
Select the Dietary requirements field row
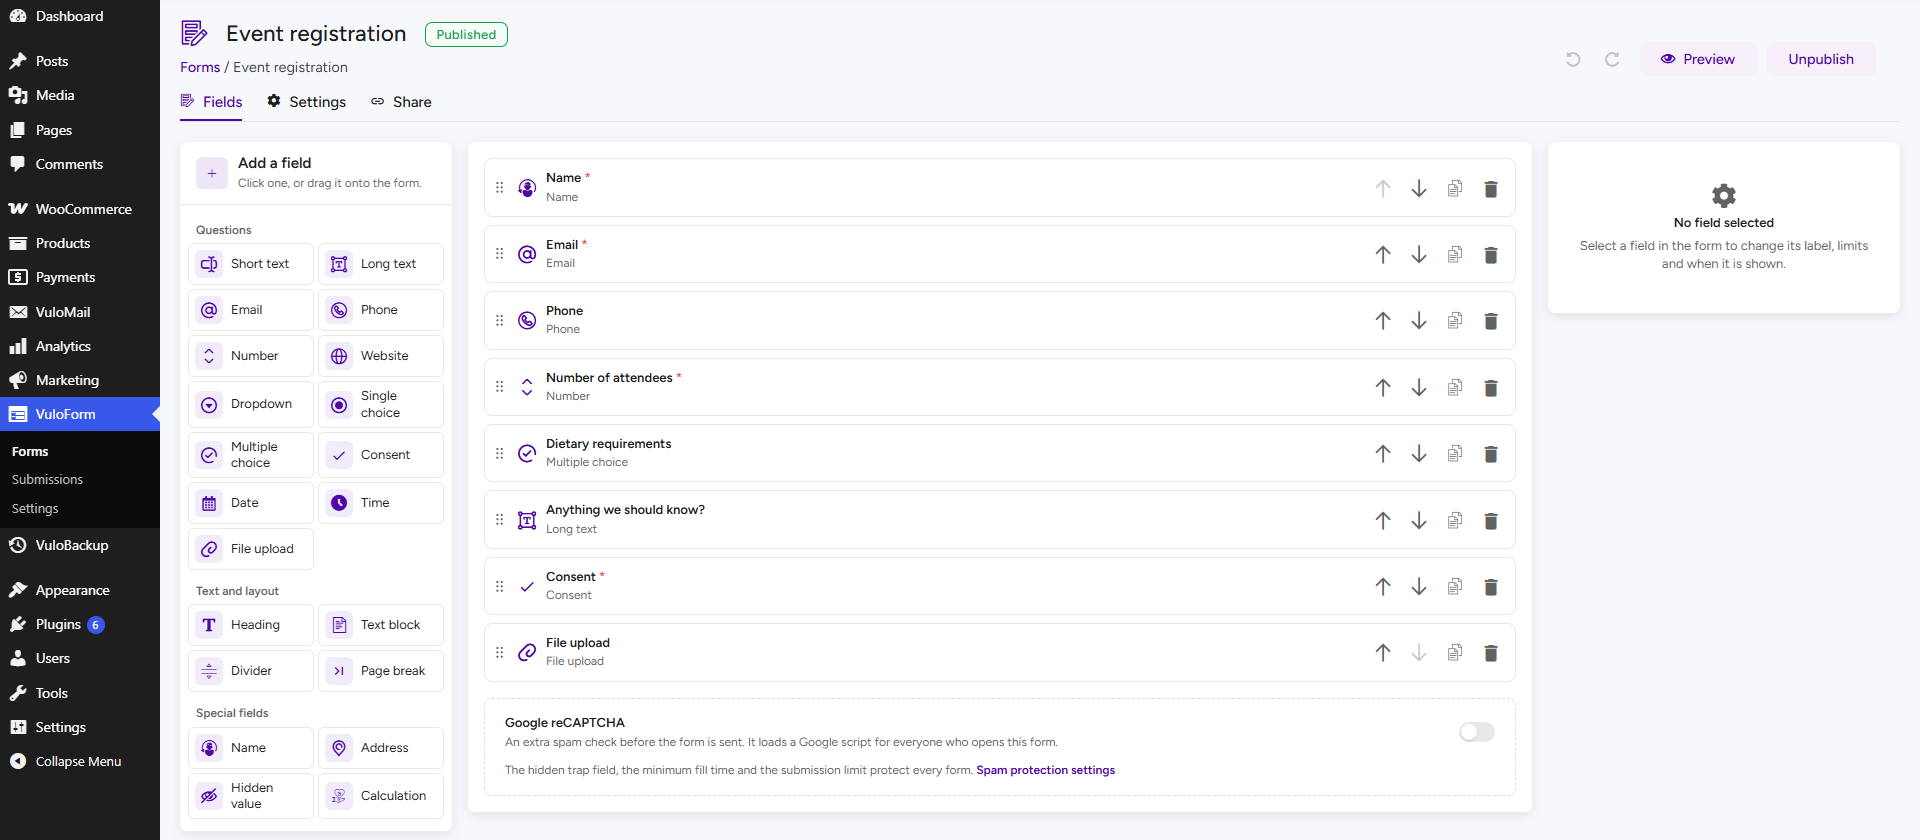pos(1000,454)
